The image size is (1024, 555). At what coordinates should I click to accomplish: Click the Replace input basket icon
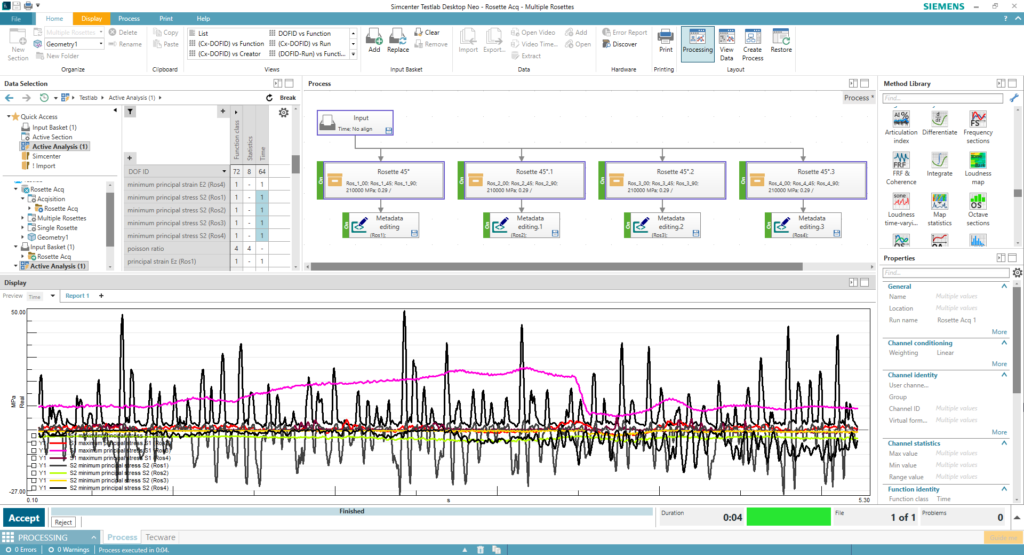398,37
